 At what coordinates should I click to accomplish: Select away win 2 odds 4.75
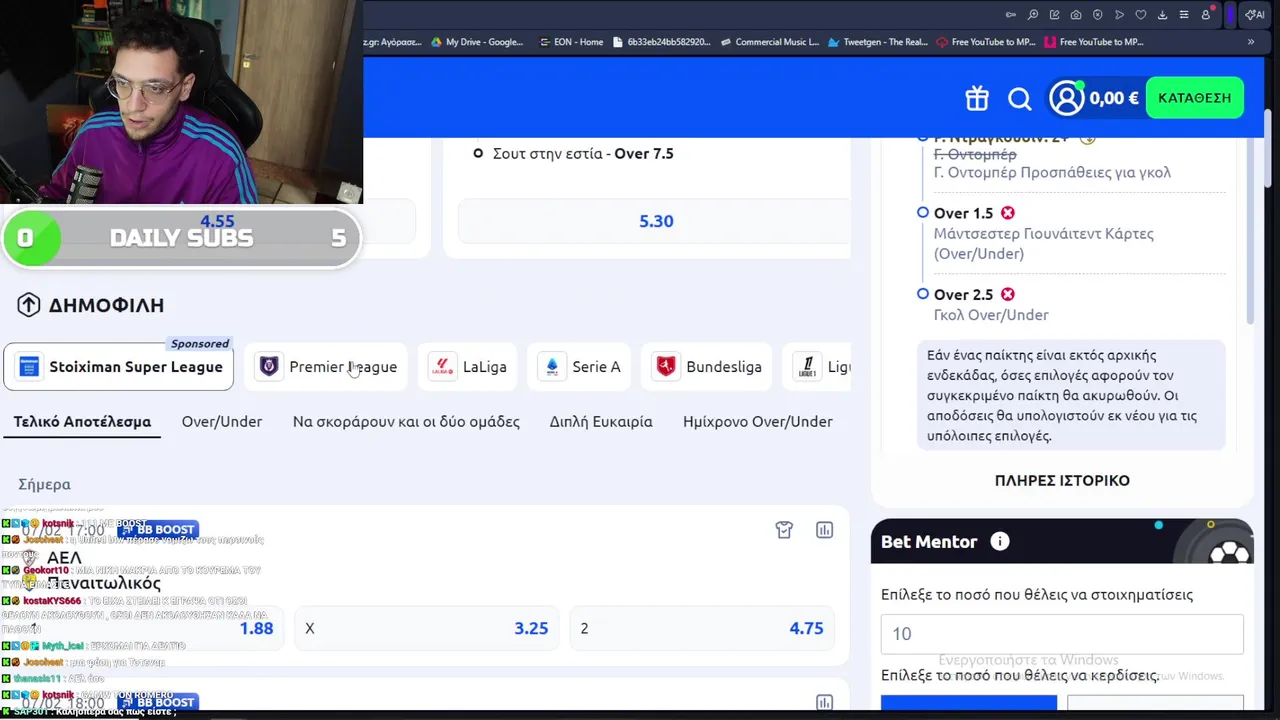pyautogui.click(x=702, y=628)
